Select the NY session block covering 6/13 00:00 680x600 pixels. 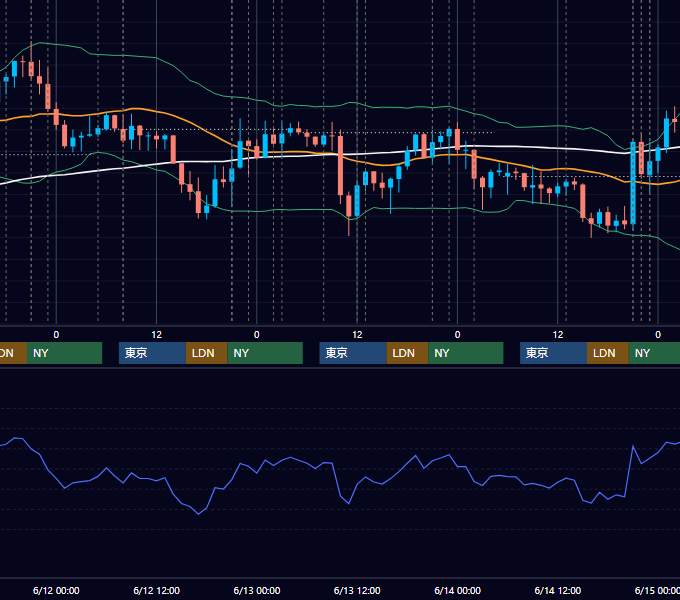[x=265, y=353]
